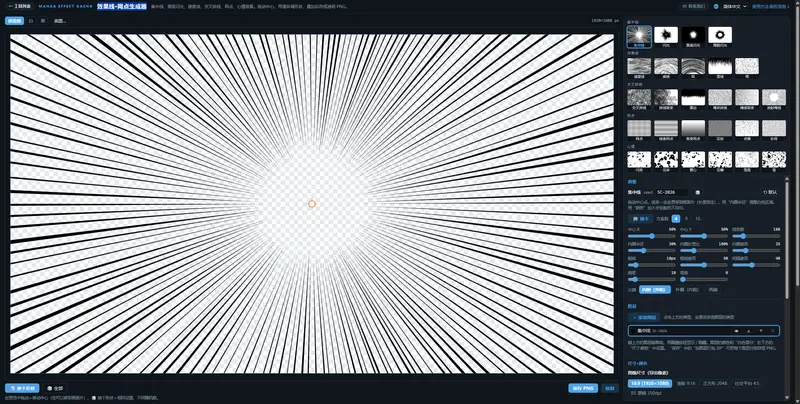
Task: Choose the black top edge hatching preset
Action: click(693, 98)
